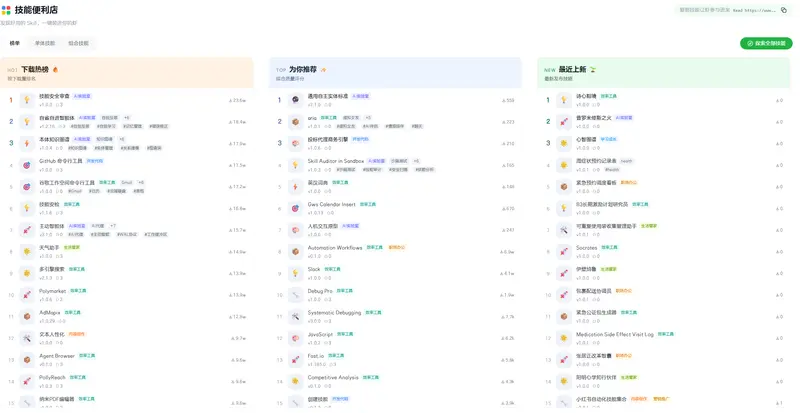Image resolution: width=800 pixels, height=413 pixels.
Task: Click the PollyReach skill icon
Action: point(27,381)
